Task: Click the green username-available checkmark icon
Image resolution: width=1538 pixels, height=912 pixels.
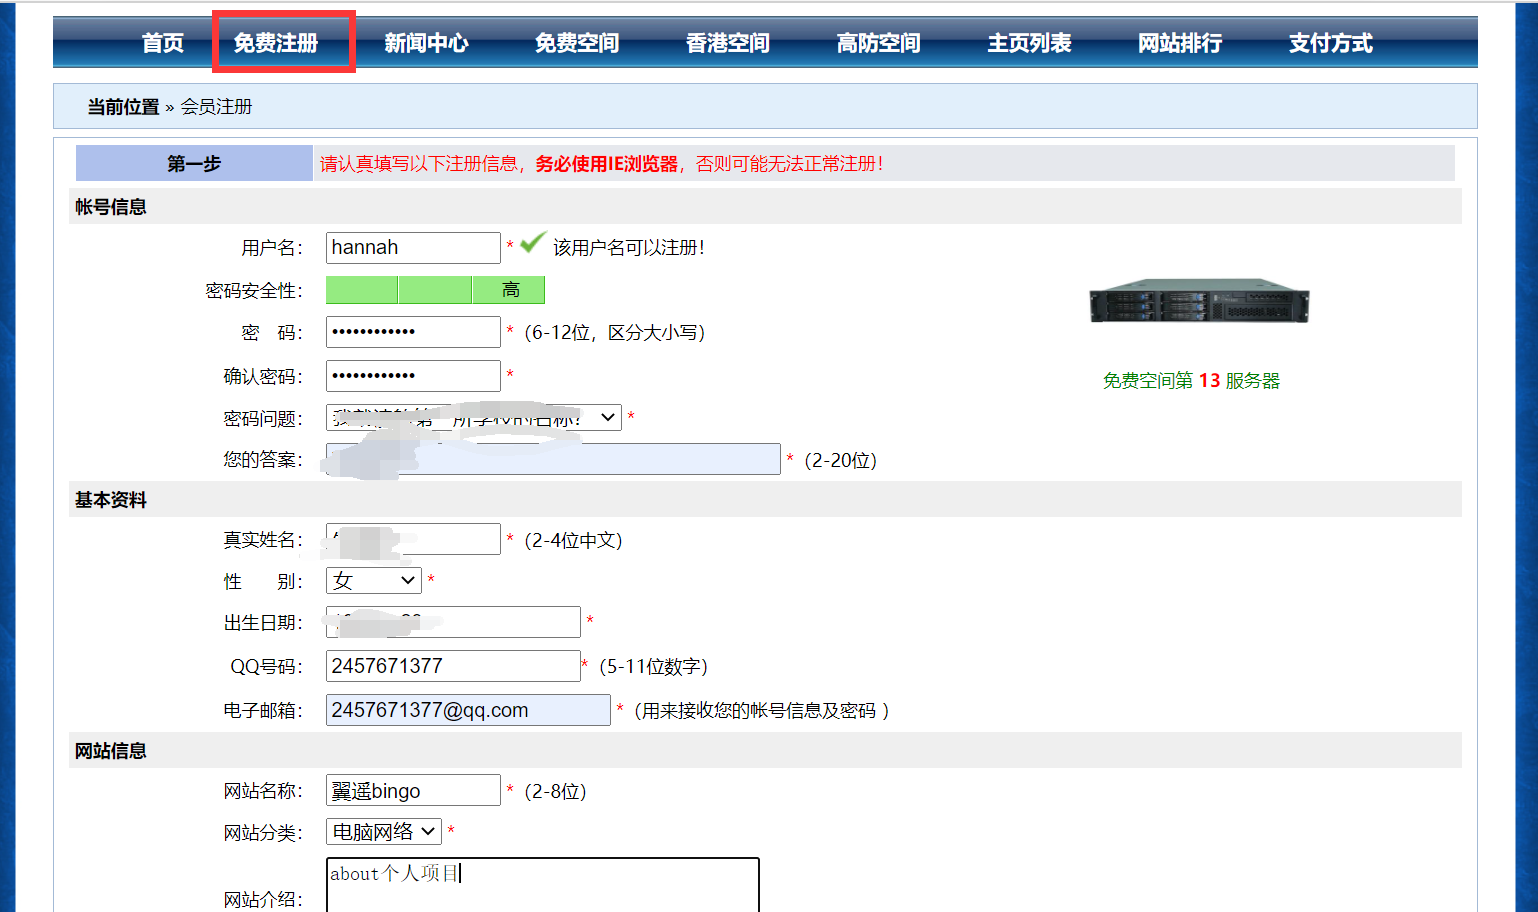Action: (x=533, y=243)
